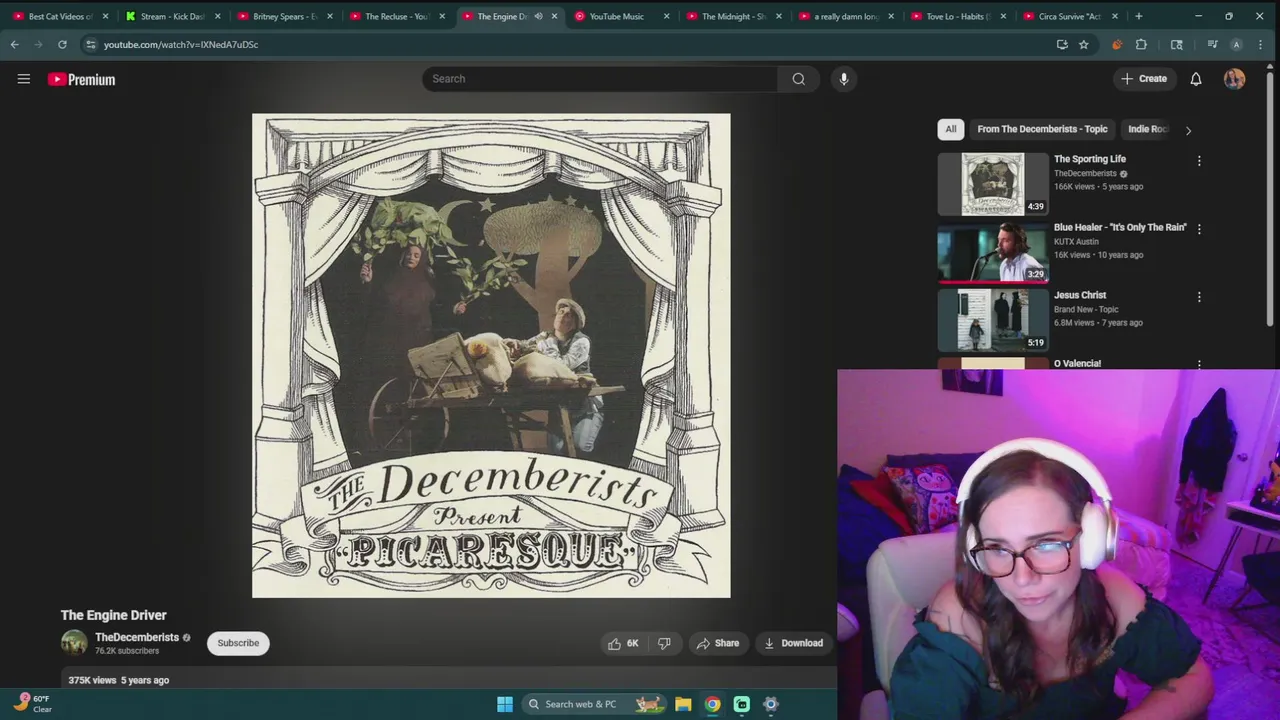Image resolution: width=1280 pixels, height=720 pixels.
Task: Expand the video description box
Action: pos(448,680)
